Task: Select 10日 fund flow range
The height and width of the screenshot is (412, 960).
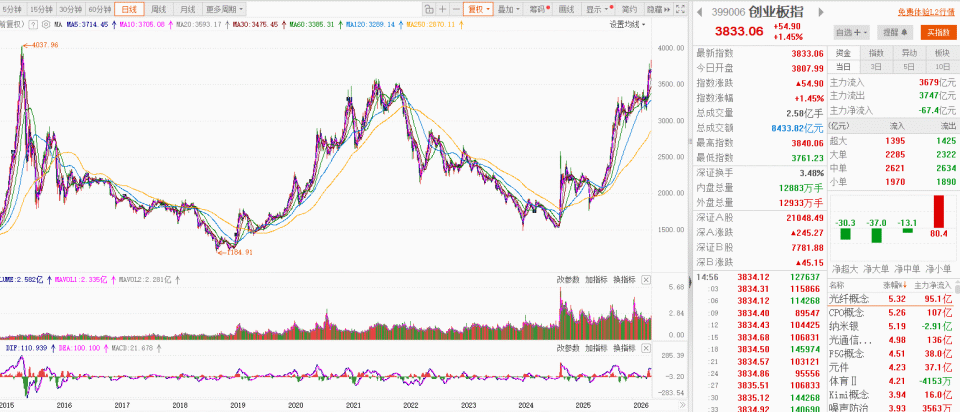Action: pyautogui.click(x=942, y=67)
